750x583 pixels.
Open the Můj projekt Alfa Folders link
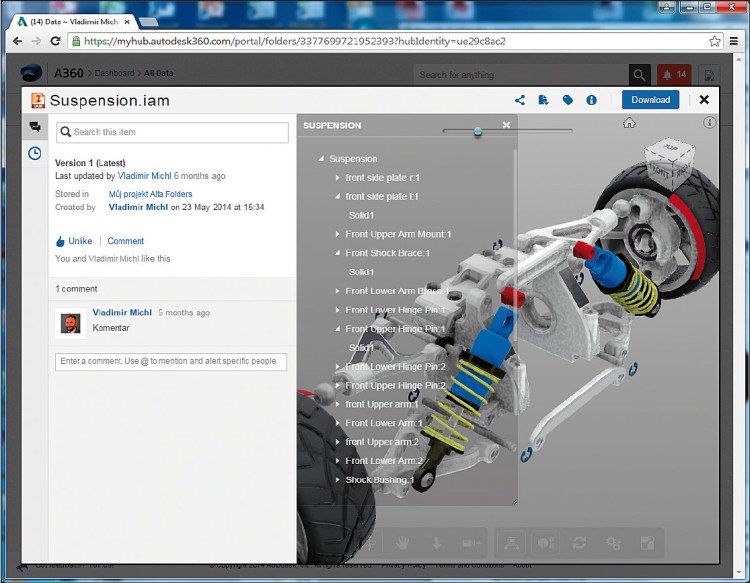point(150,194)
